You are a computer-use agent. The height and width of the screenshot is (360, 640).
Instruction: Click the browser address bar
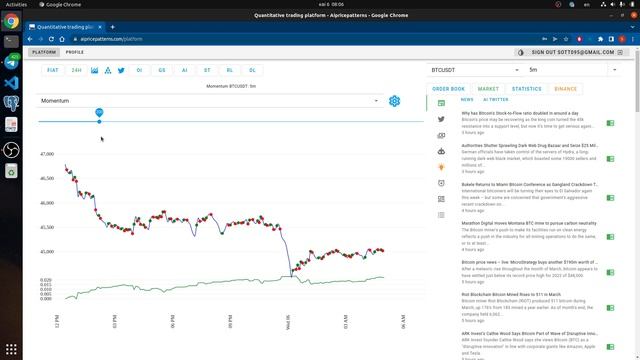click(302, 39)
